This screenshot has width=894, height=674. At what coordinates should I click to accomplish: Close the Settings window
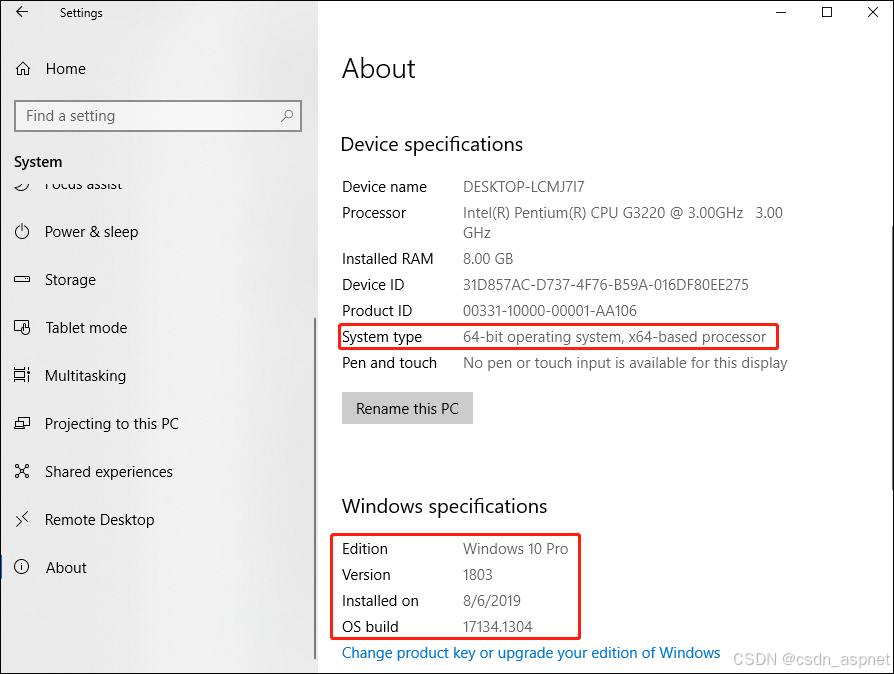(873, 12)
